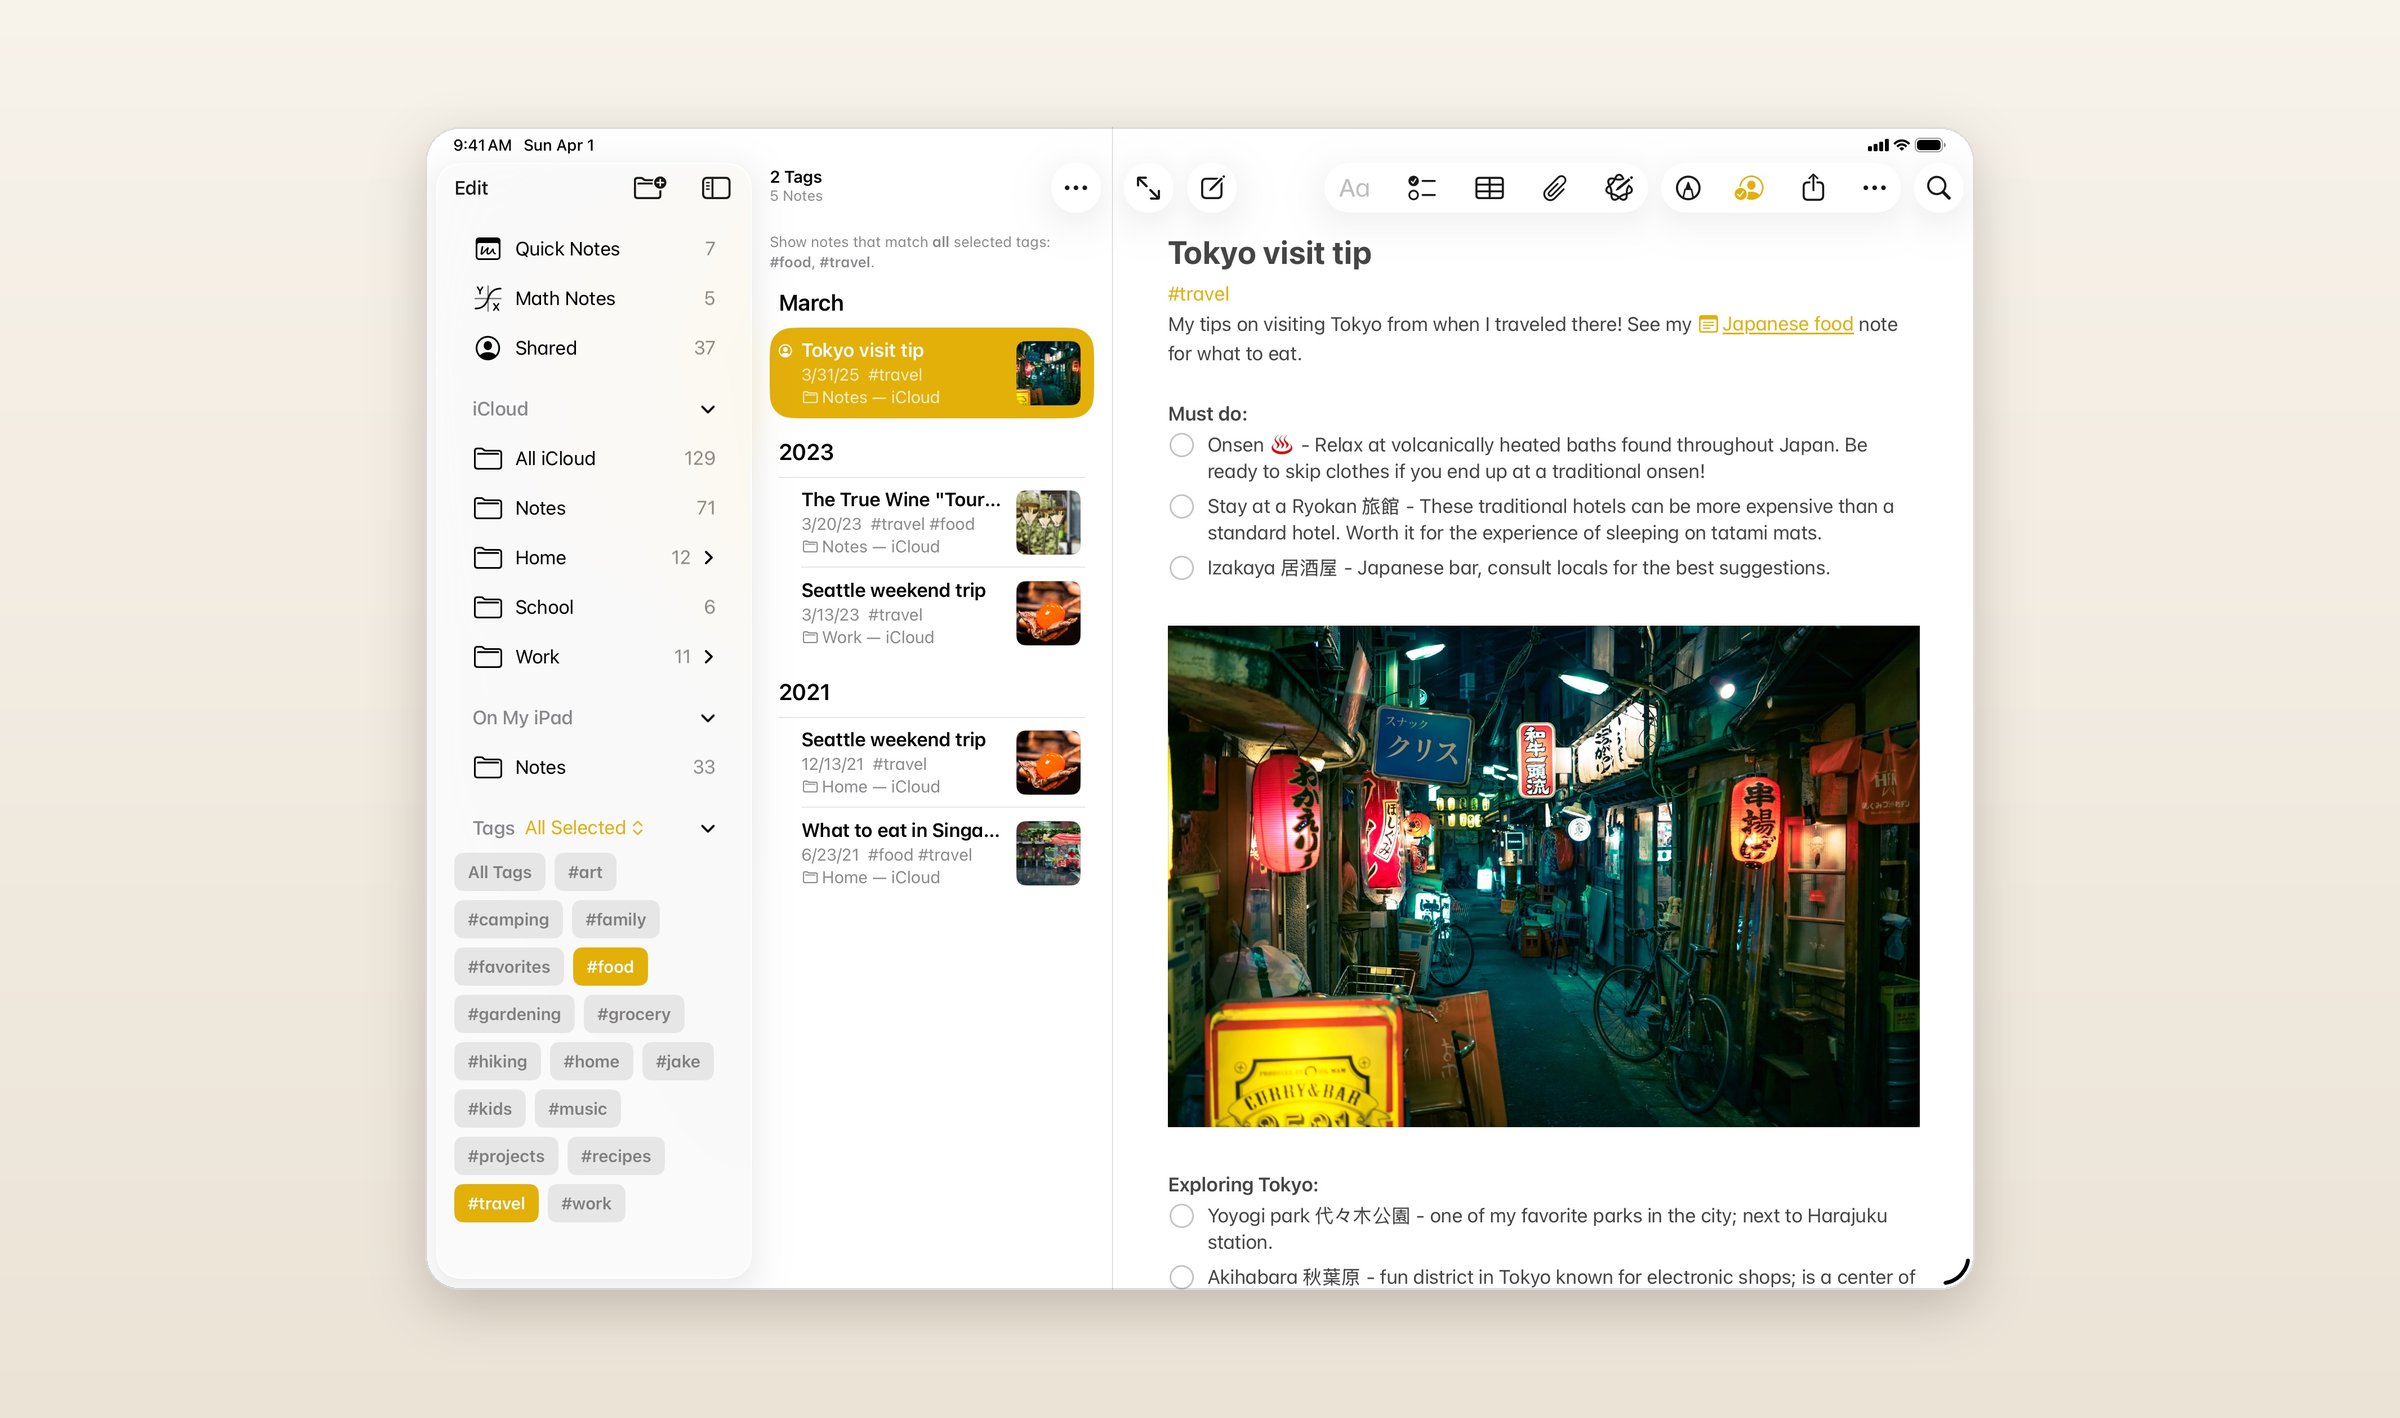Check the Onsen checklist item
Screen dimensions: 2400x1418
1181,445
